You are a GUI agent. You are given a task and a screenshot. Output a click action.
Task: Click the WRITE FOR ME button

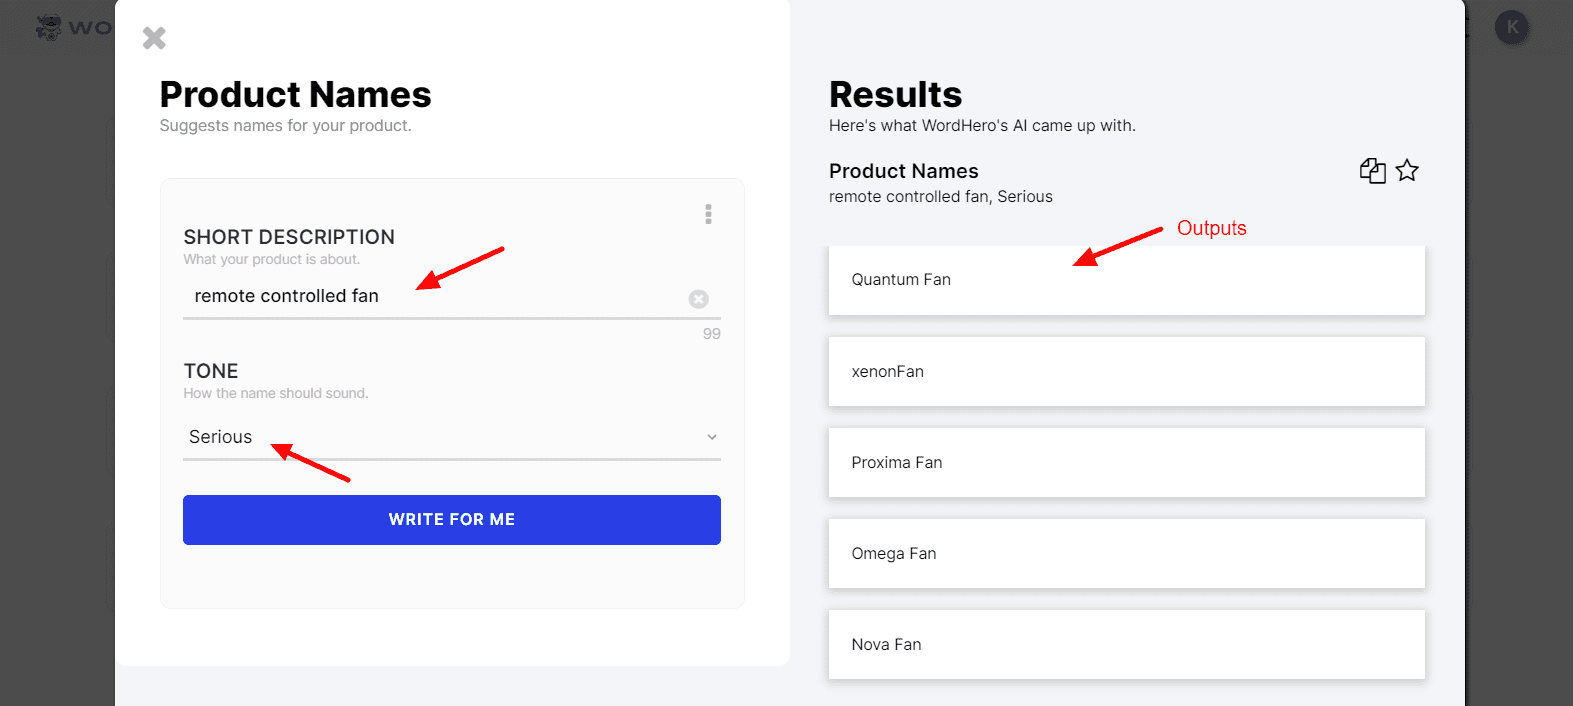click(452, 520)
